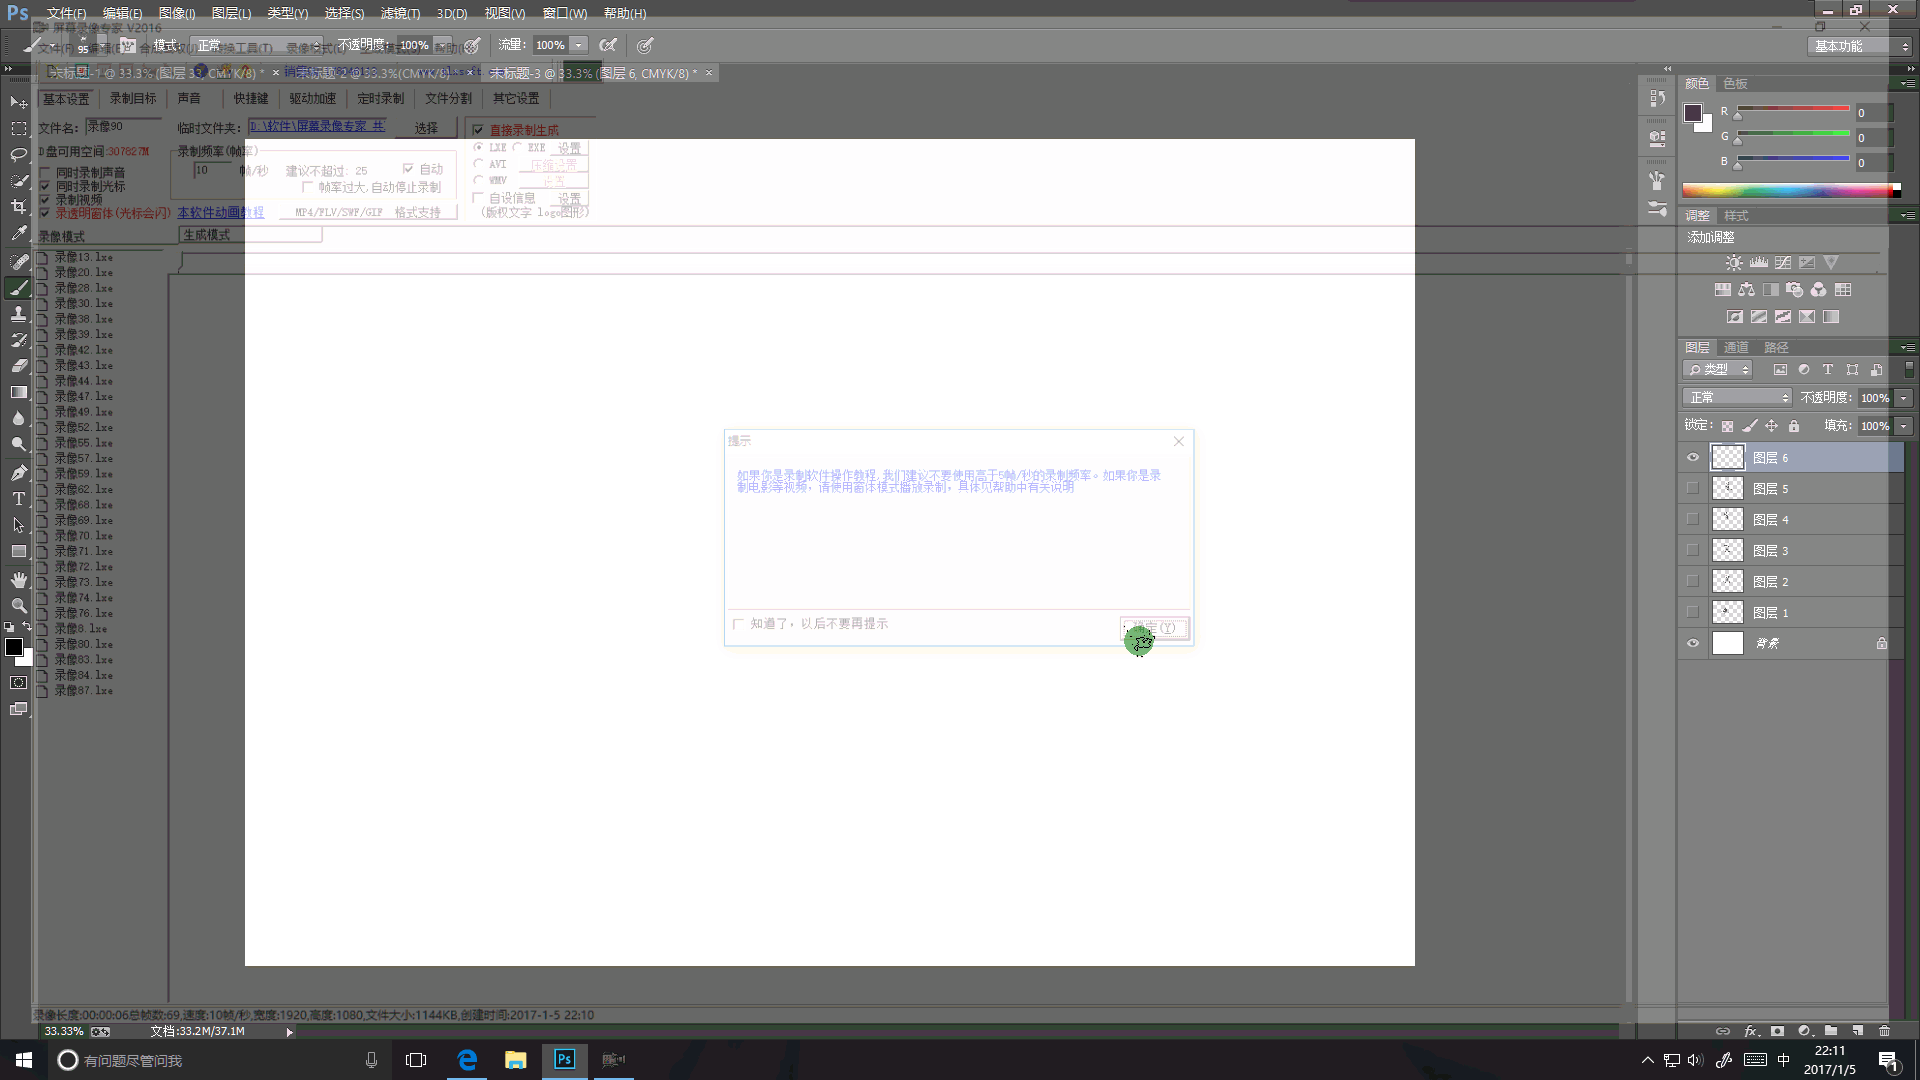Click the R color slider
This screenshot has height=1080, width=1920.
point(1793,110)
